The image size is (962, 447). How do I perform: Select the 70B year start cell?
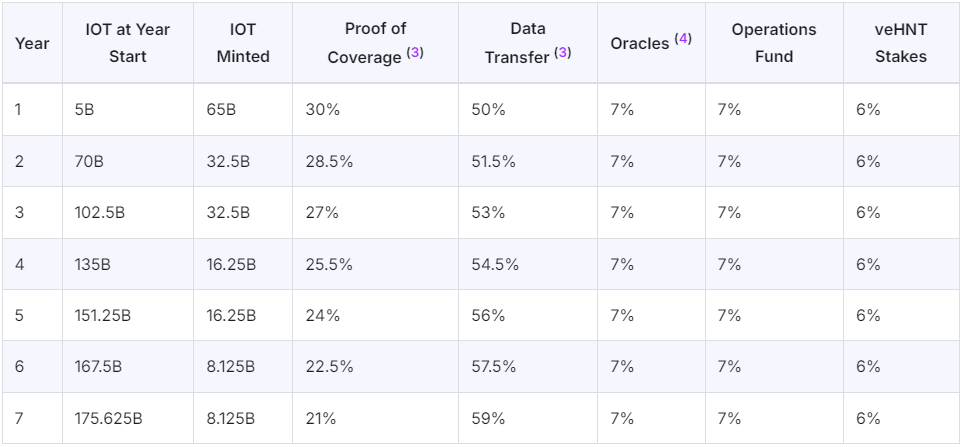click(89, 162)
